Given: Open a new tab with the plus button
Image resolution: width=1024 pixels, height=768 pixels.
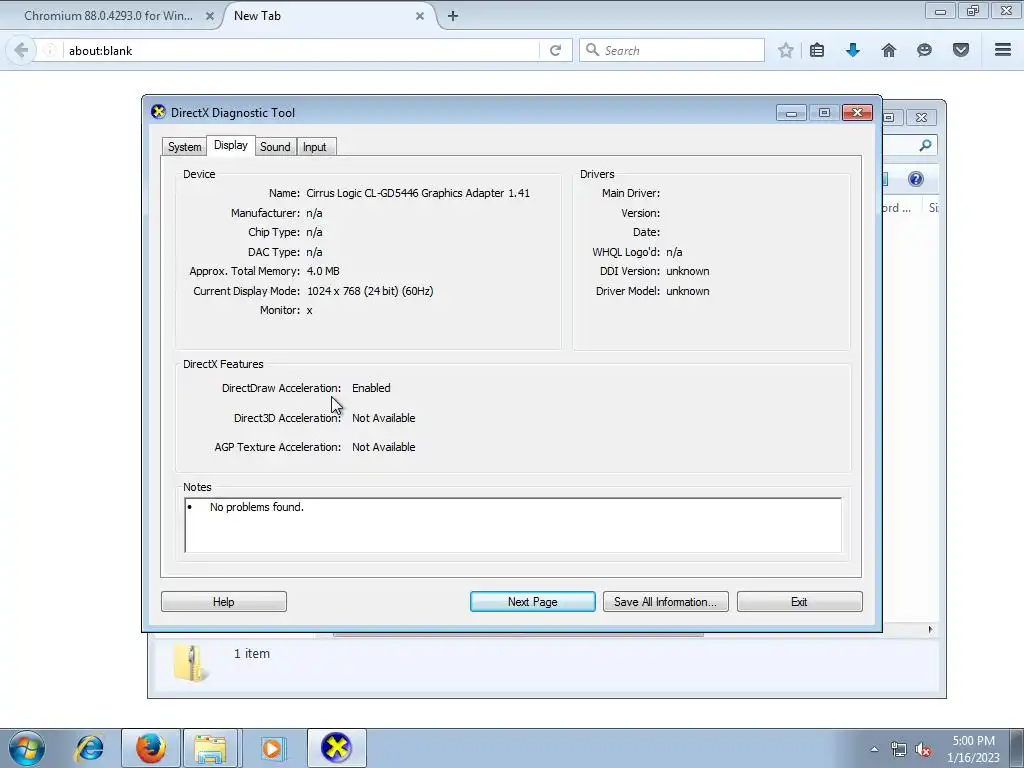Looking at the screenshot, I should [x=453, y=16].
